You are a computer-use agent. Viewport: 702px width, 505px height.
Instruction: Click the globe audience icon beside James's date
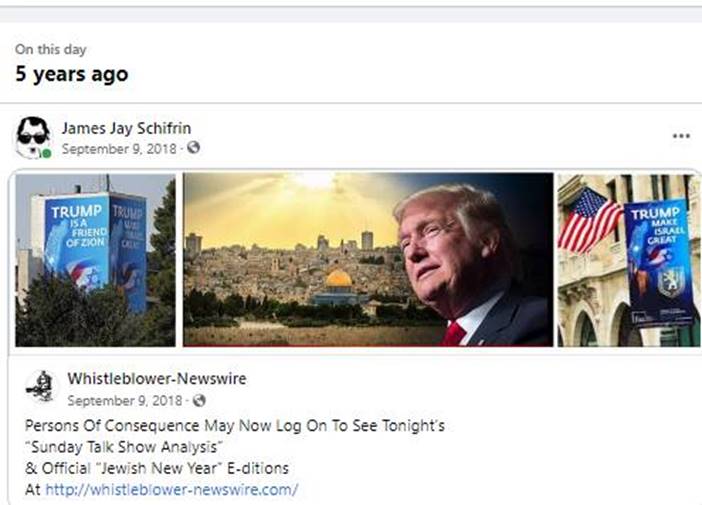(193, 147)
